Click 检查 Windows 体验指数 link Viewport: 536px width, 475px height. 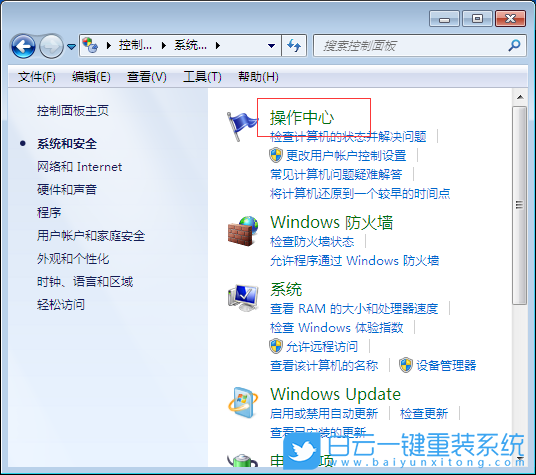pos(336,328)
